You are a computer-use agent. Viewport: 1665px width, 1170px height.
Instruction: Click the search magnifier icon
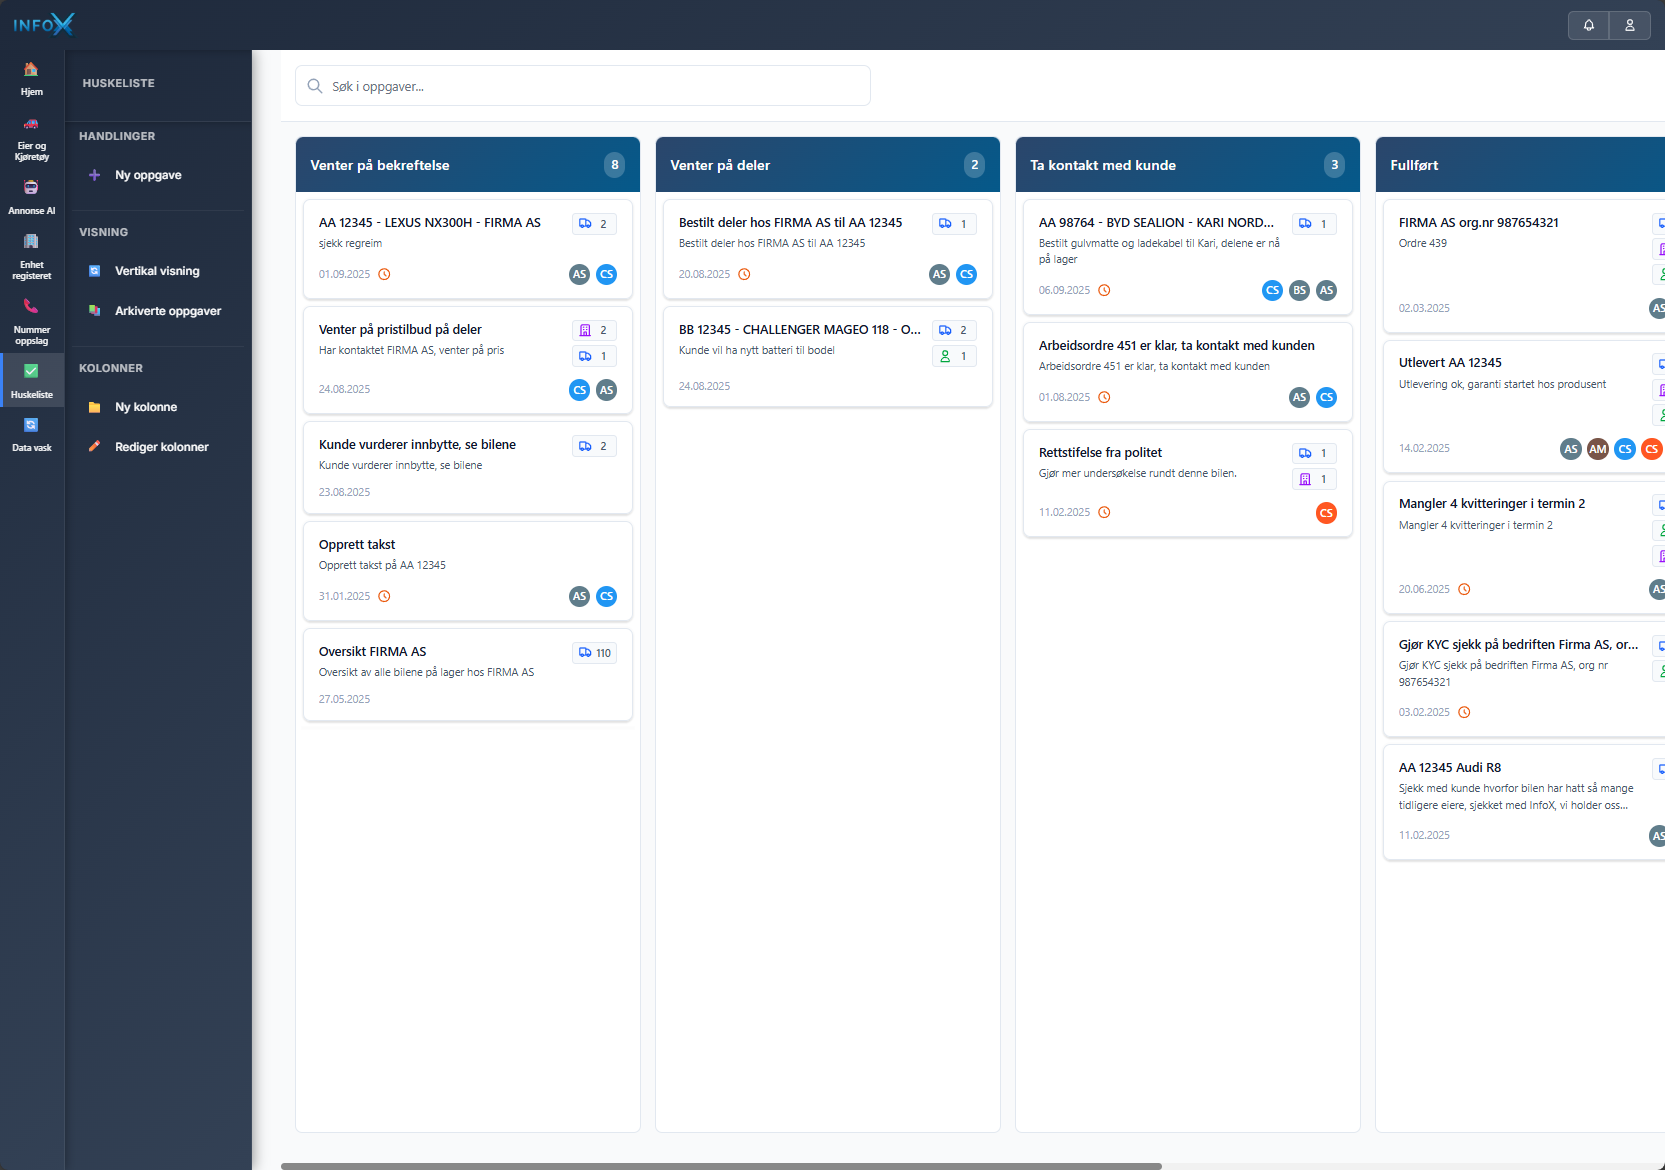(x=314, y=86)
